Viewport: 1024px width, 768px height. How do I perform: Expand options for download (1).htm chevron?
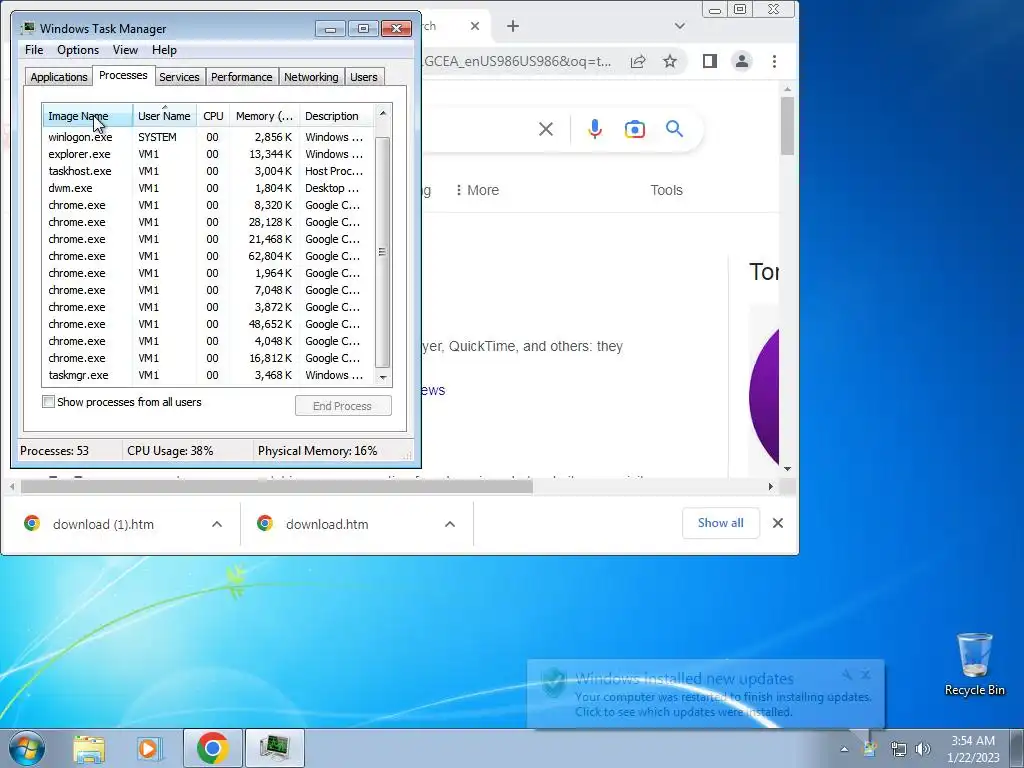pos(217,524)
